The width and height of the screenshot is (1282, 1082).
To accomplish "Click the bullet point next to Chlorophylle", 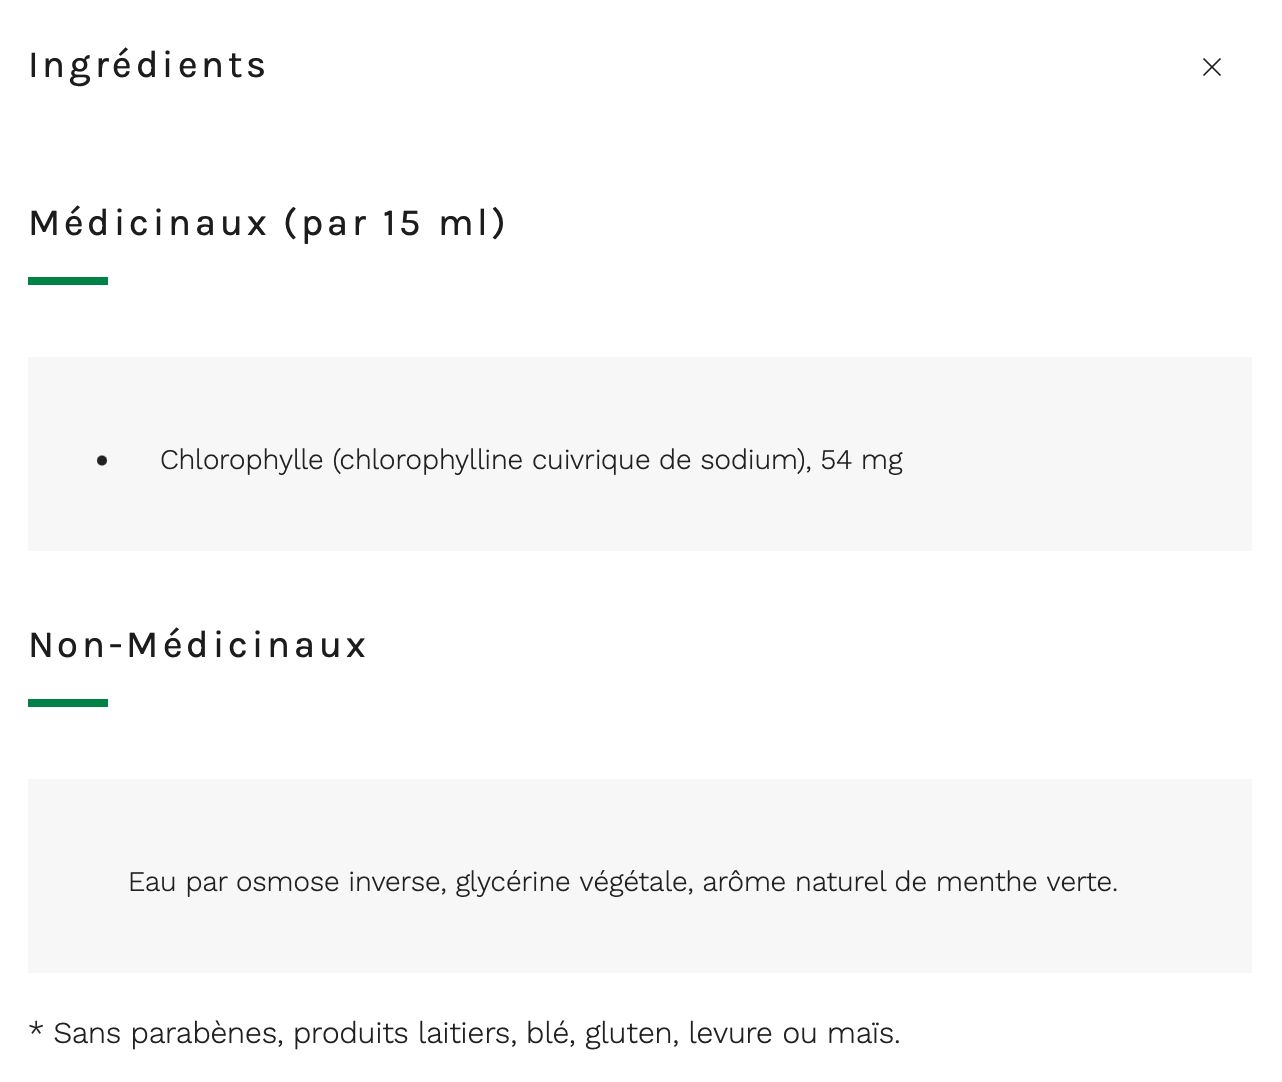I will point(103,460).
